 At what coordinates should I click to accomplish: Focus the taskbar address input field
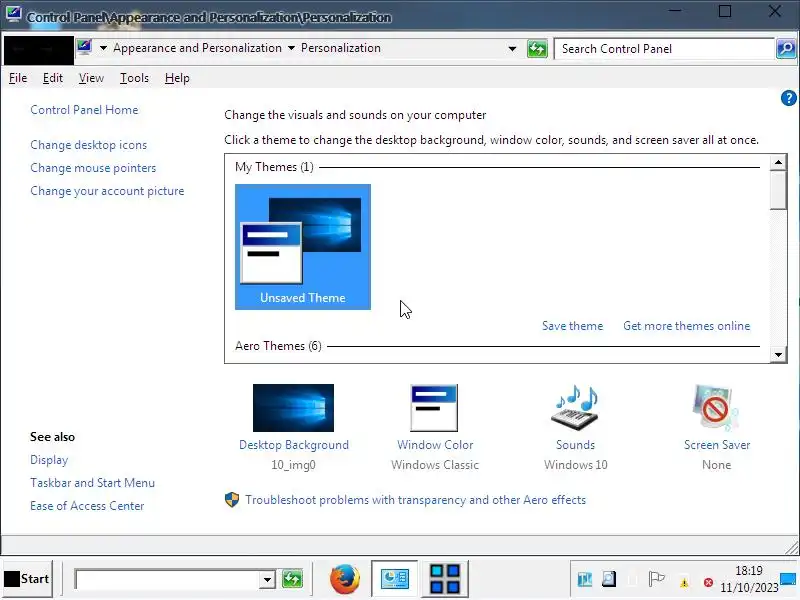click(x=167, y=580)
